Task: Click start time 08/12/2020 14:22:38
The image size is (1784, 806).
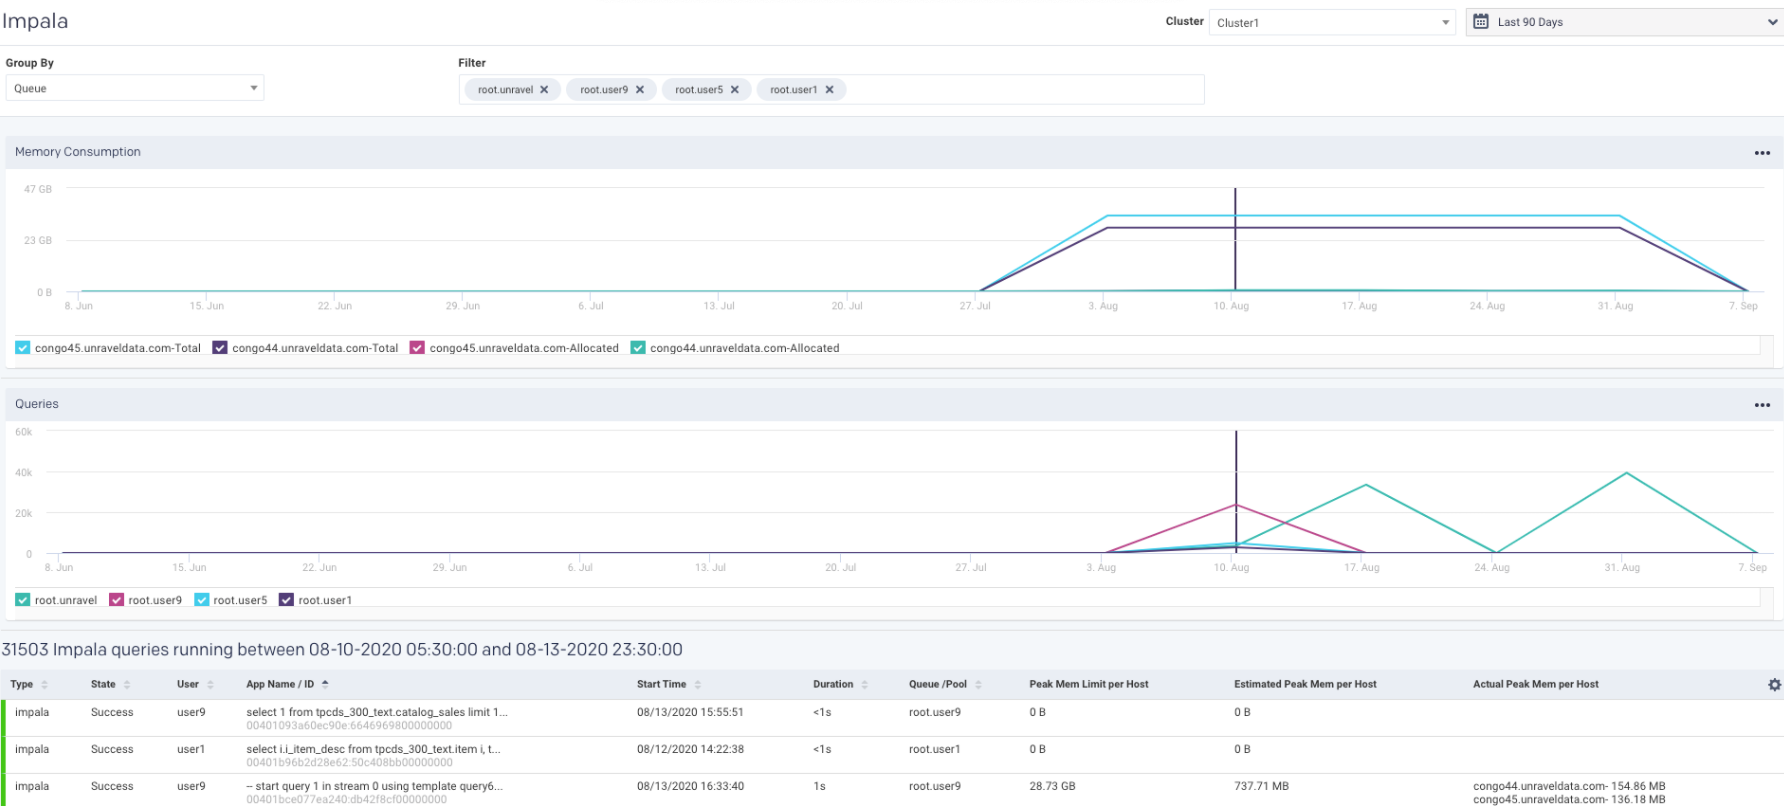Action: (x=690, y=749)
